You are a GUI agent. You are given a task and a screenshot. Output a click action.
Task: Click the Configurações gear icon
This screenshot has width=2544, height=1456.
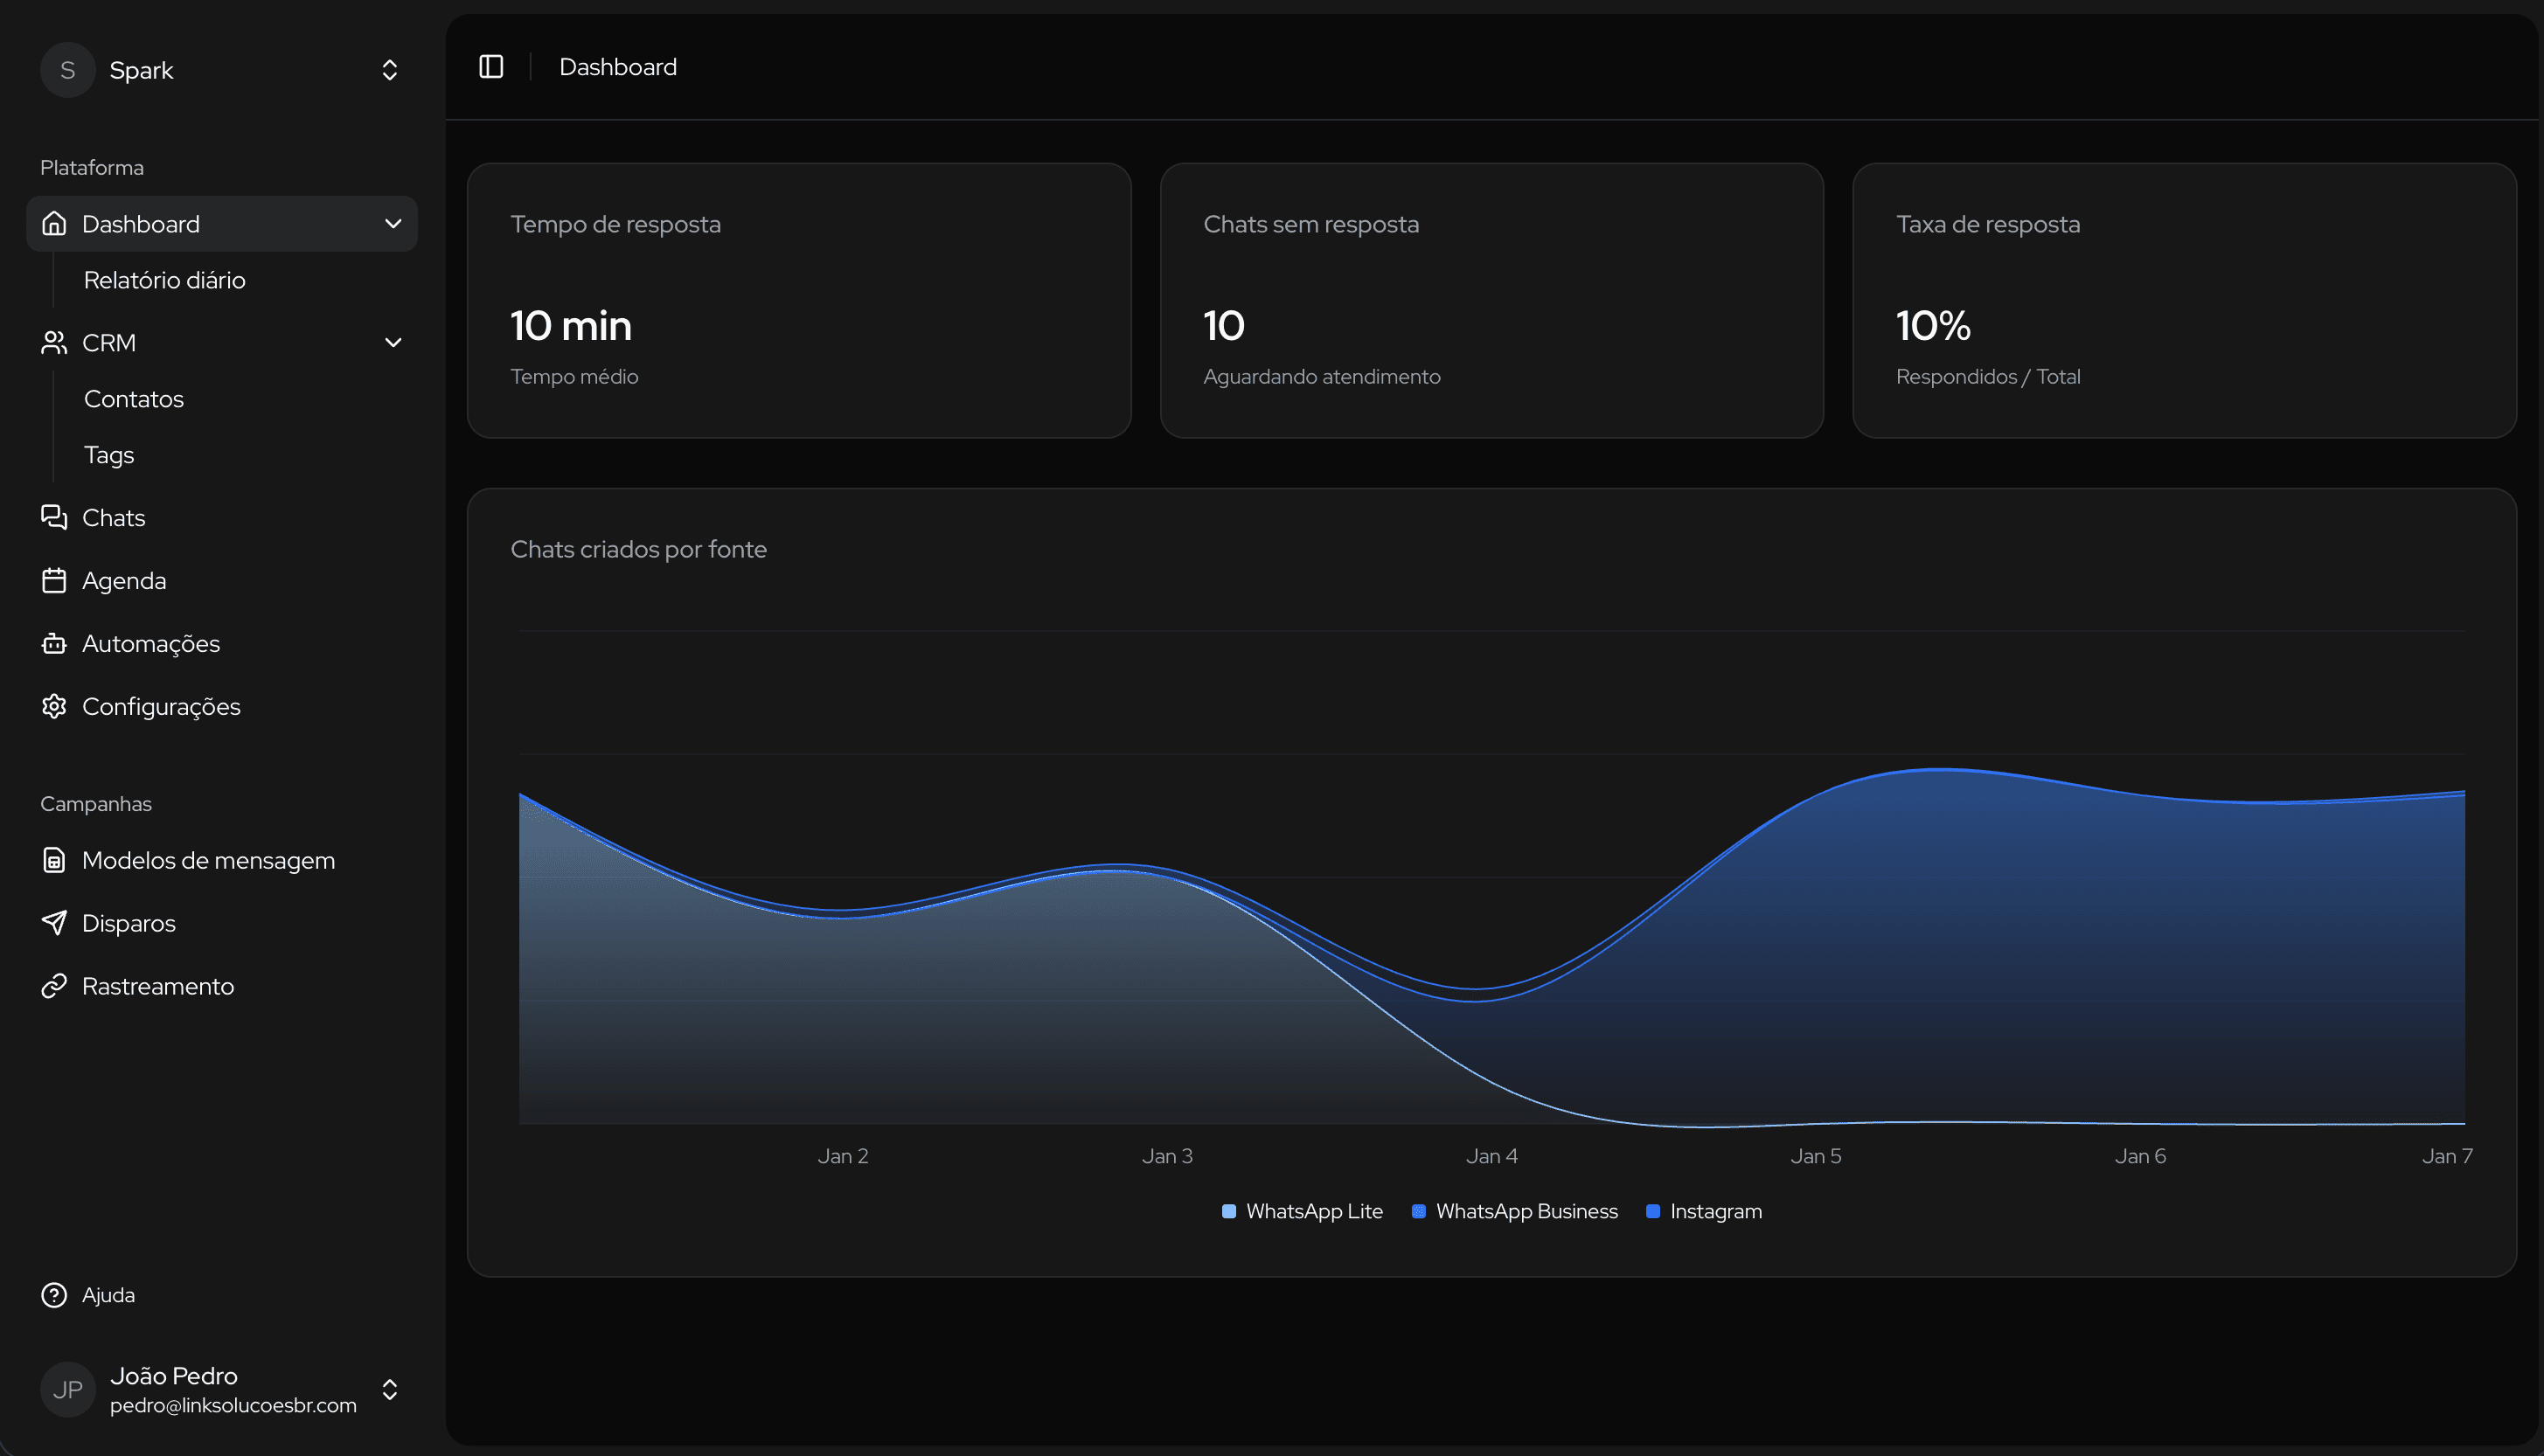[x=54, y=707]
